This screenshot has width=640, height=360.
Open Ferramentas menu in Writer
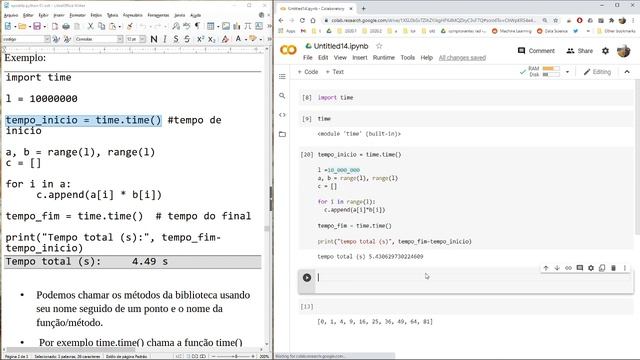(x=158, y=15)
